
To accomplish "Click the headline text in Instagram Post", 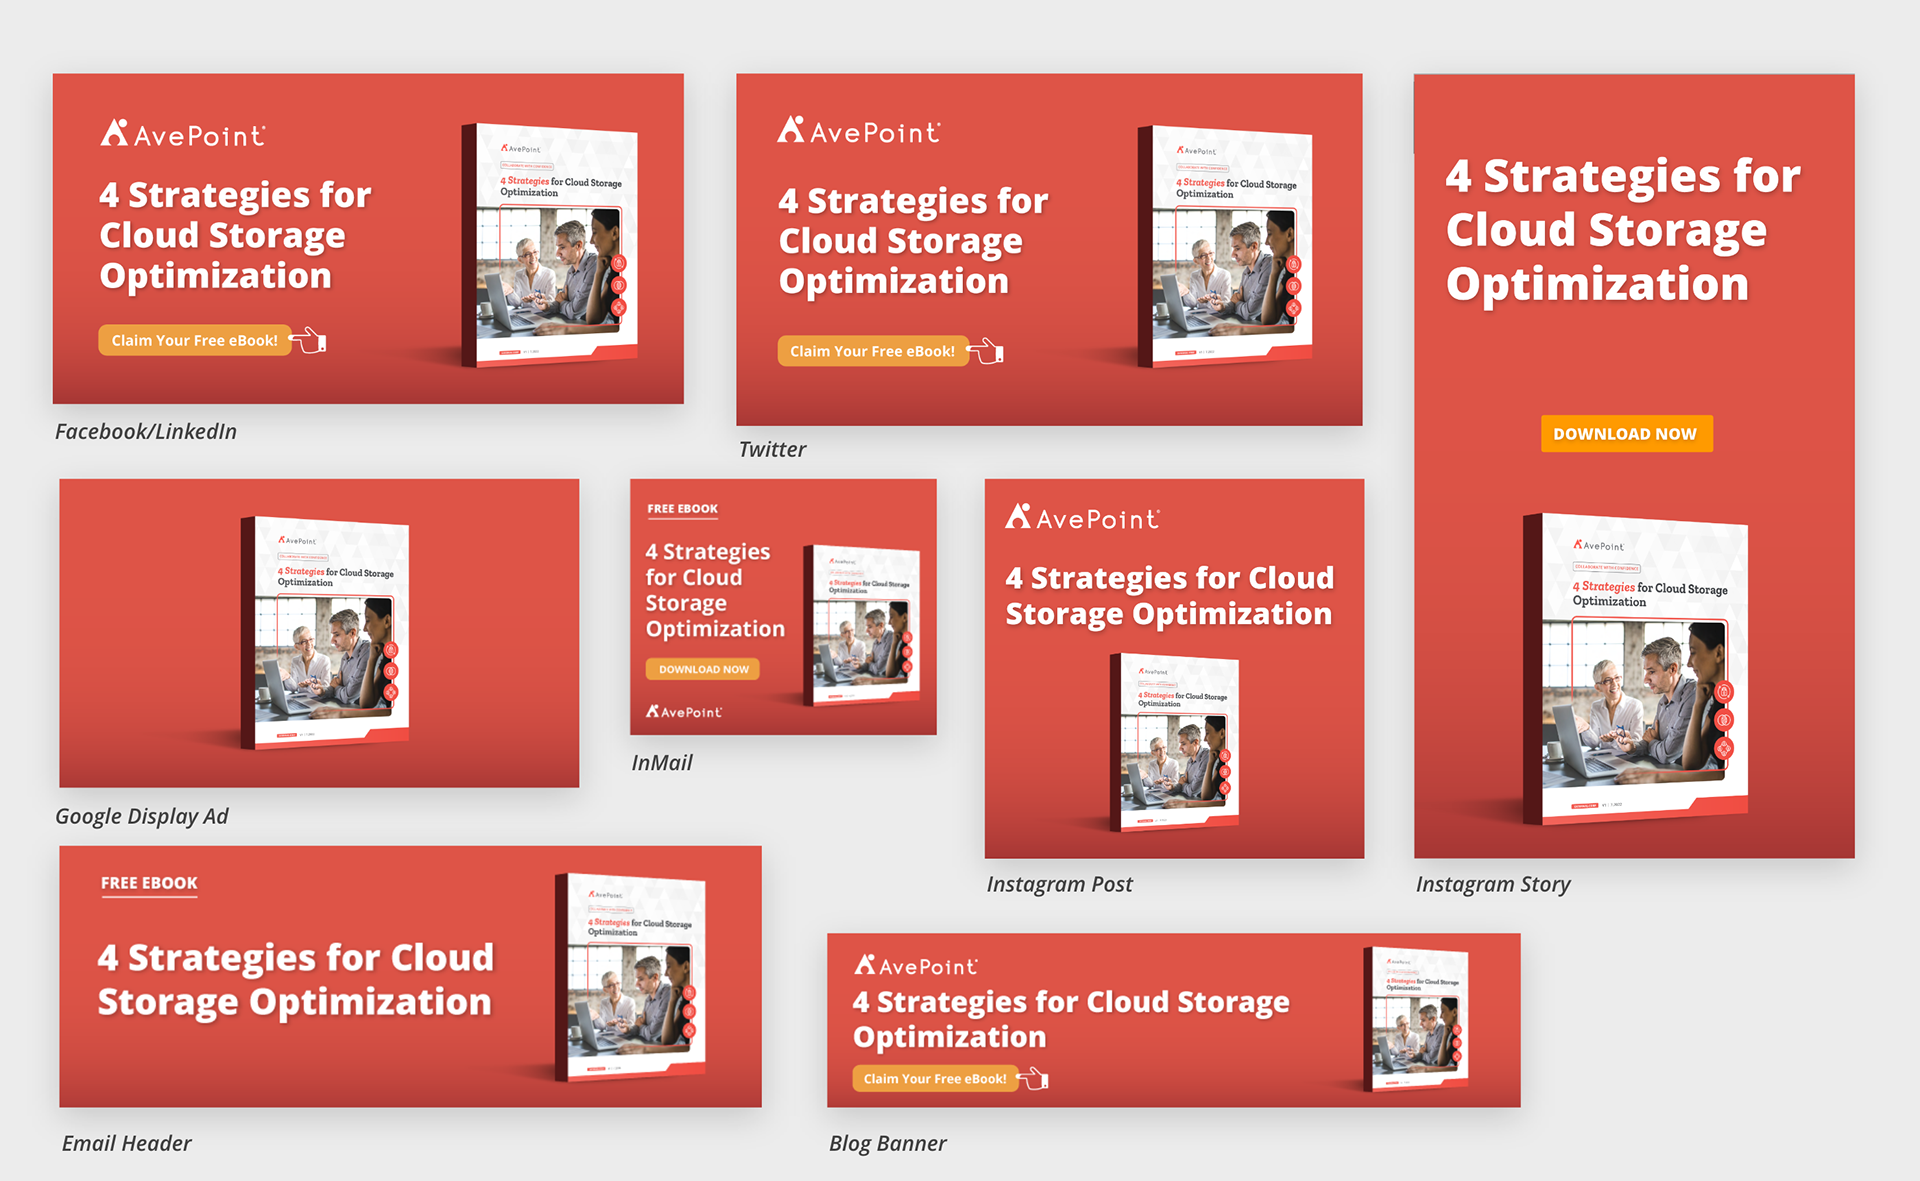I will (1170, 596).
